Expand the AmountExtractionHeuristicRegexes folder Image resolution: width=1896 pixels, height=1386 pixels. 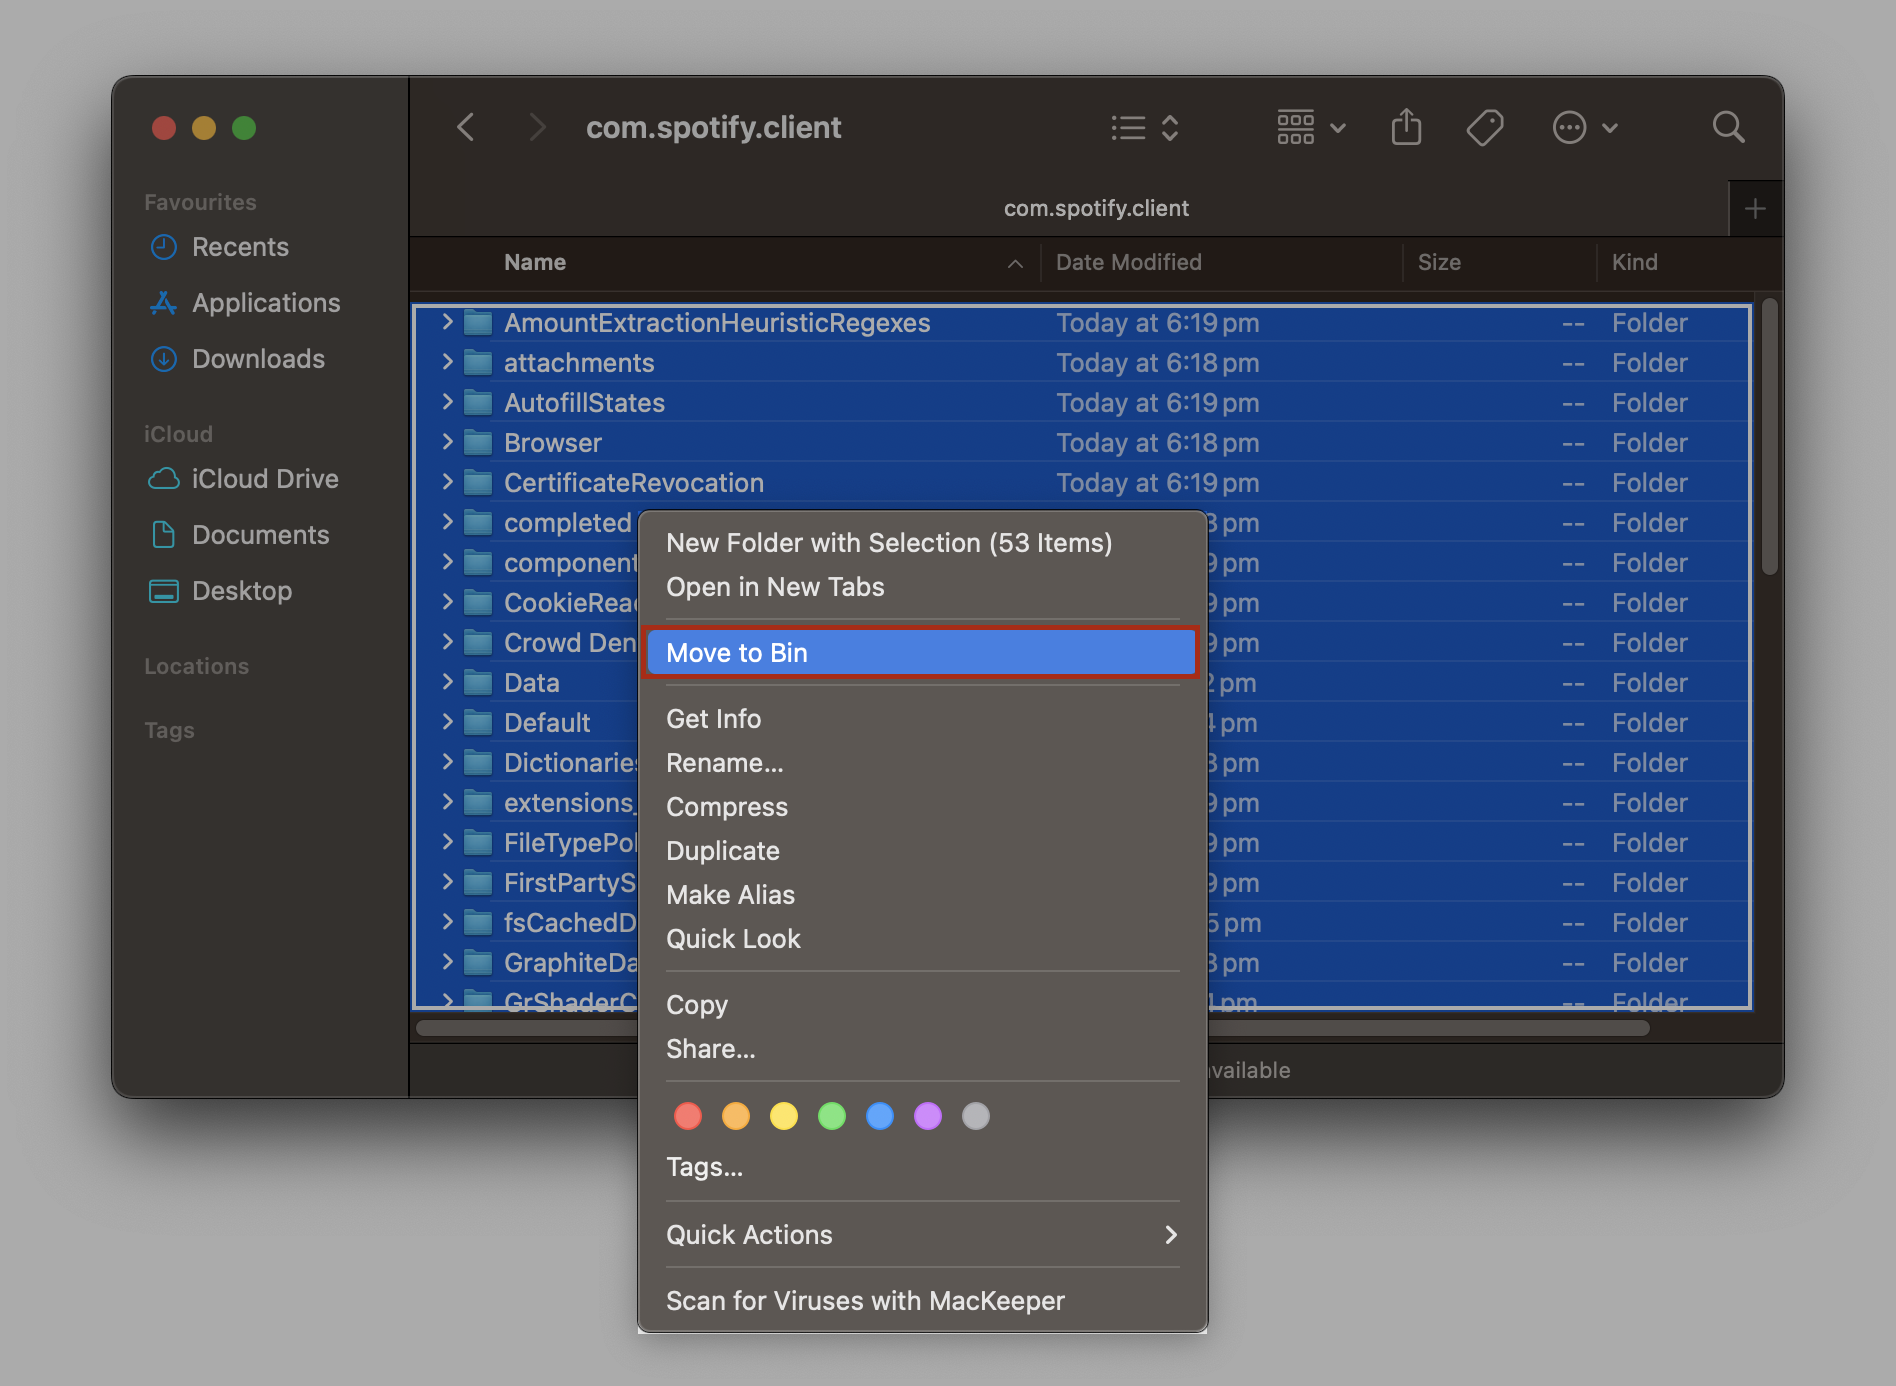pyautogui.click(x=447, y=322)
